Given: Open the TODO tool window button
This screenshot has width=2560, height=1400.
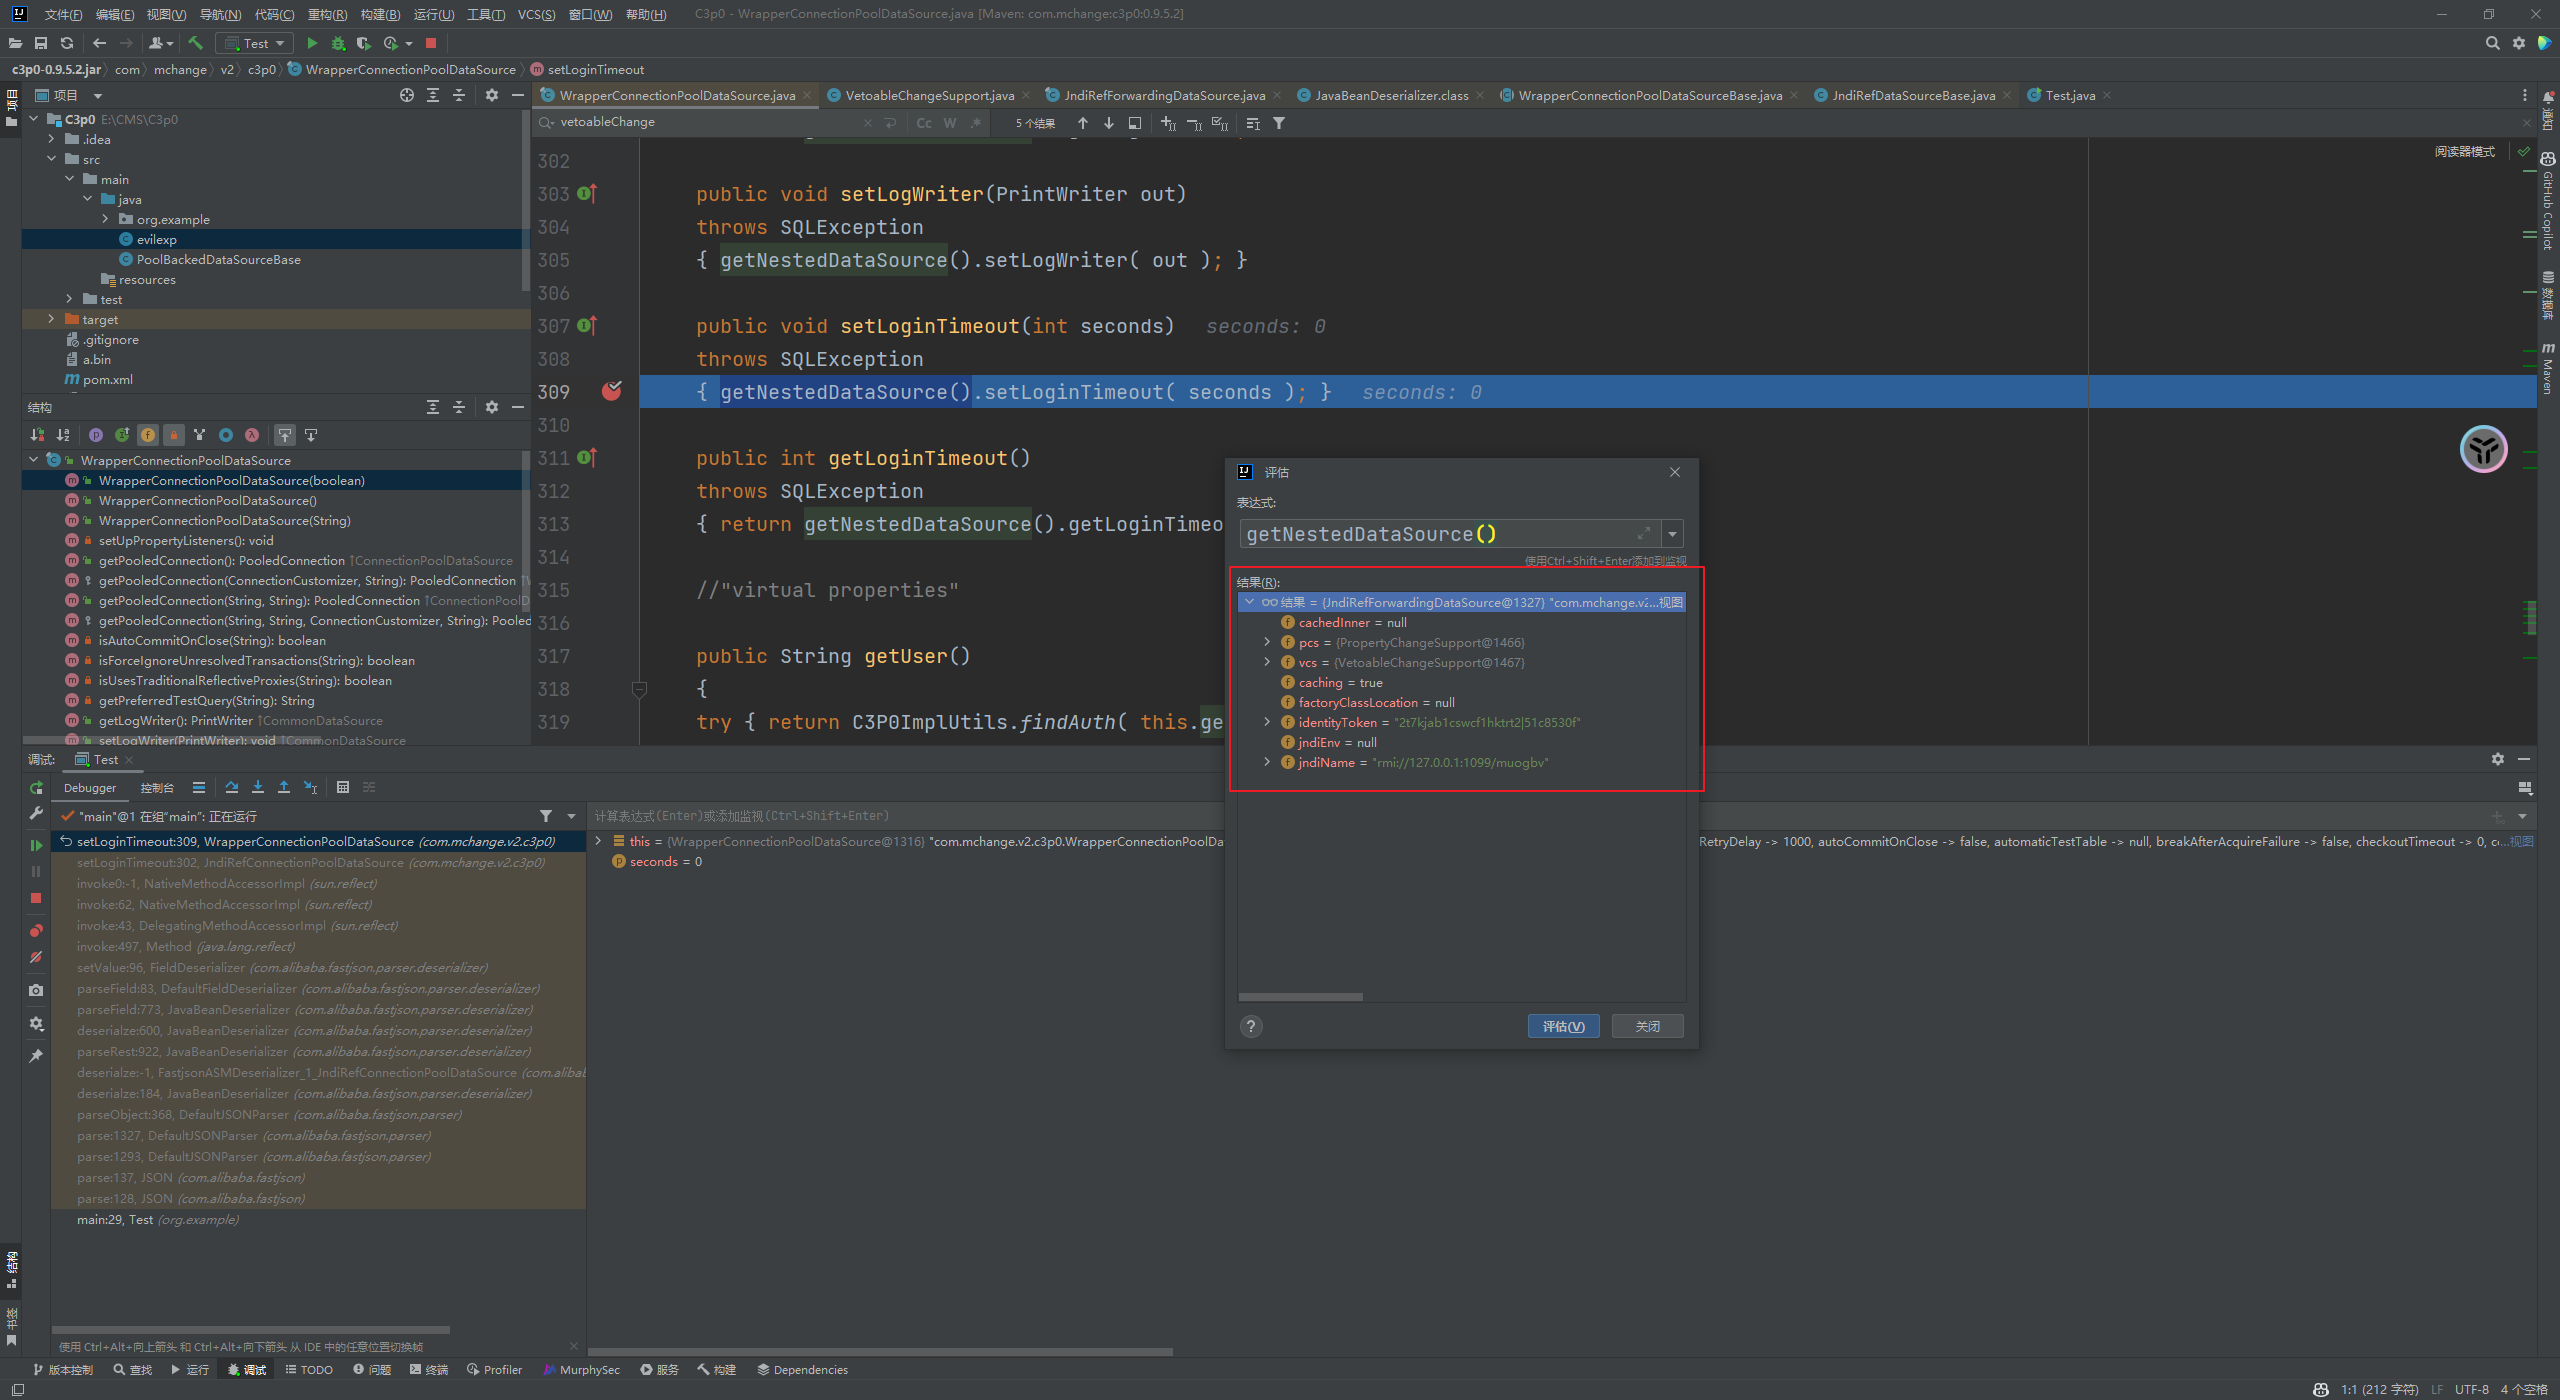Looking at the screenshot, I should click(x=309, y=1370).
